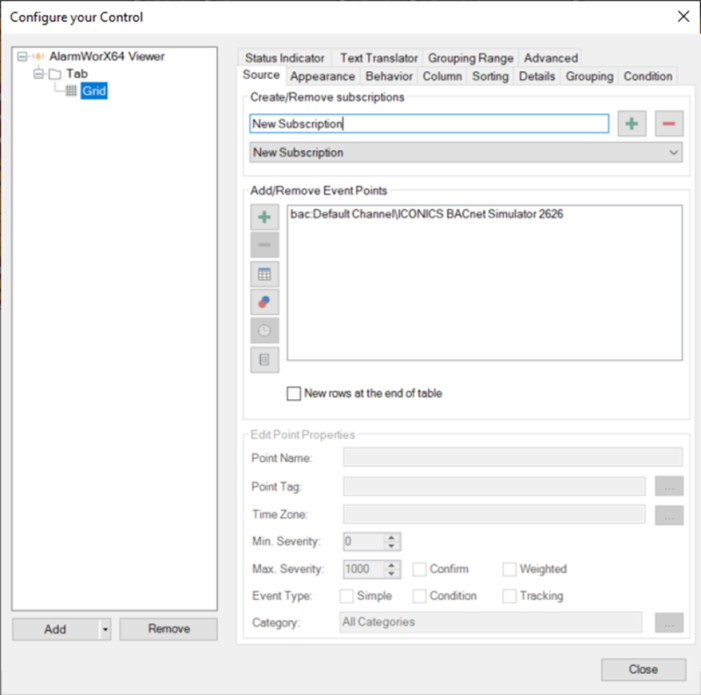This screenshot has width=701, height=695.
Task: Go to the Grouping Range tab
Action: [x=470, y=58]
